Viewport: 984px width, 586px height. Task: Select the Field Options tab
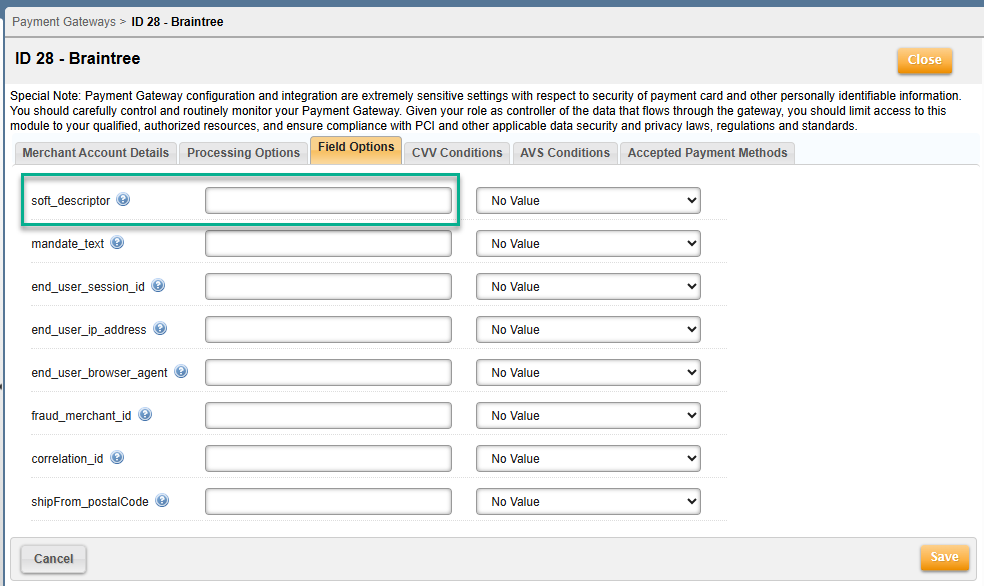(x=356, y=150)
